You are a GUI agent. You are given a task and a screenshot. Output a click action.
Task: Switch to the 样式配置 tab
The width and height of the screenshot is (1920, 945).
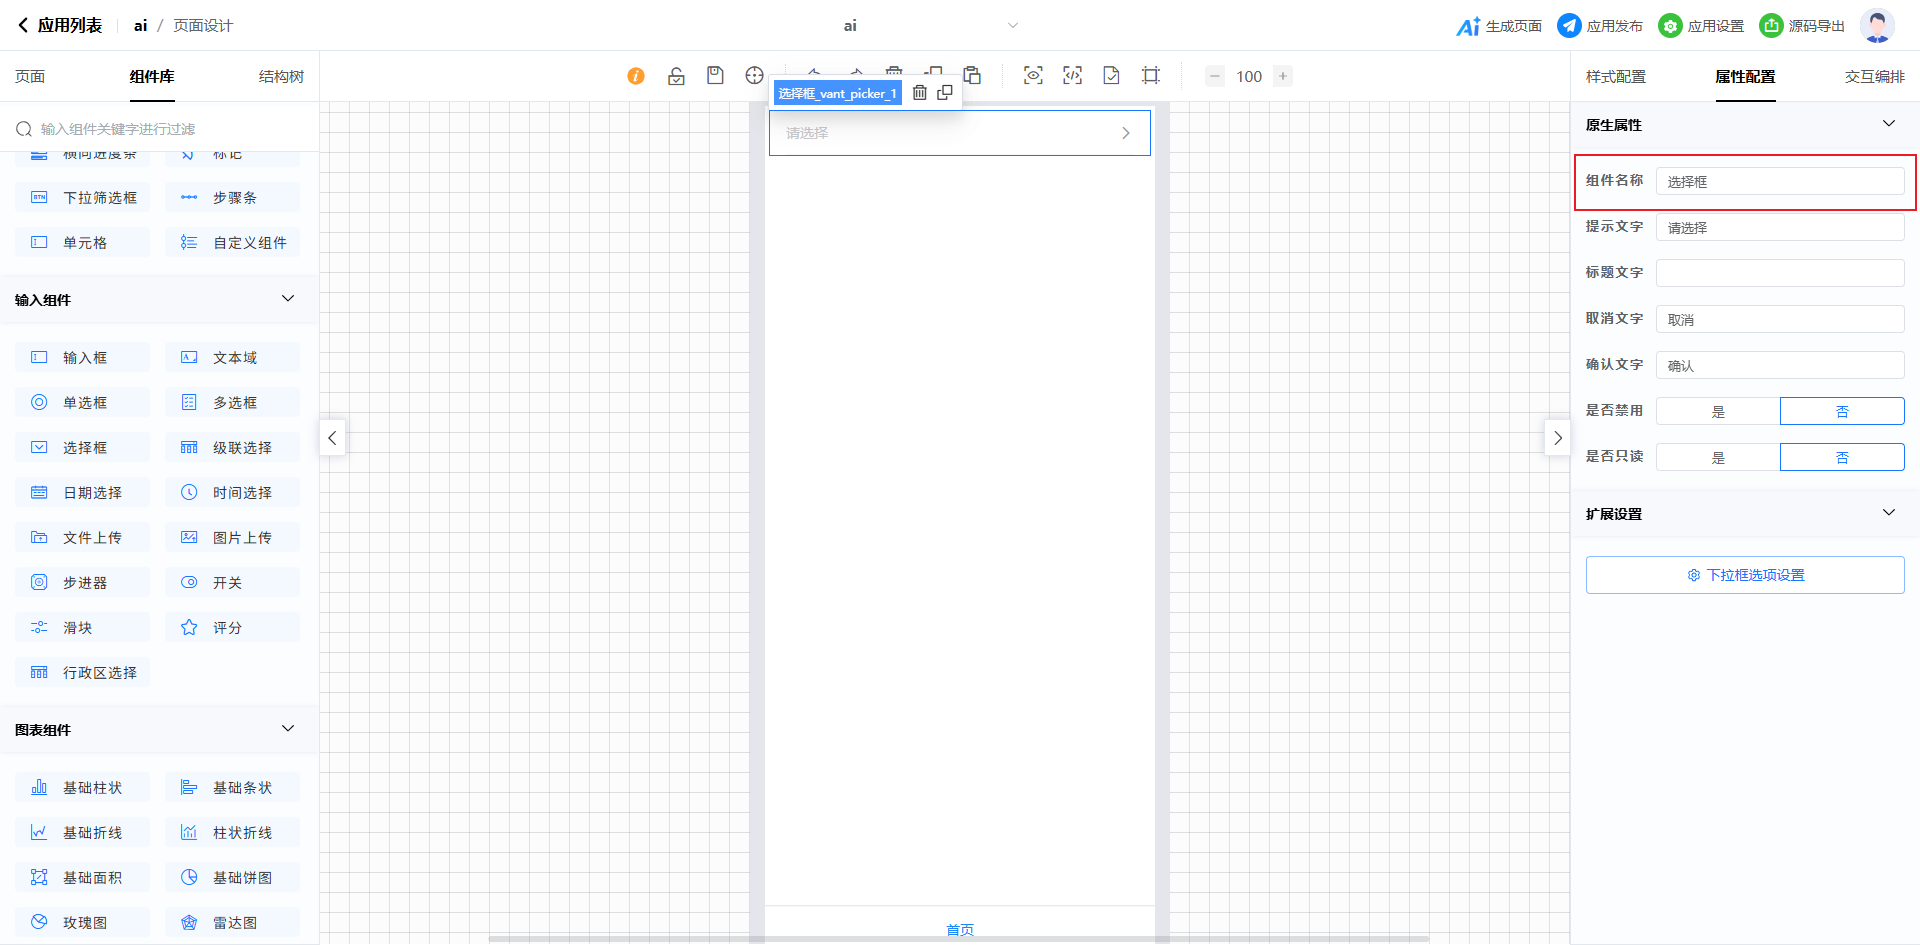[x=1615, y=77]
